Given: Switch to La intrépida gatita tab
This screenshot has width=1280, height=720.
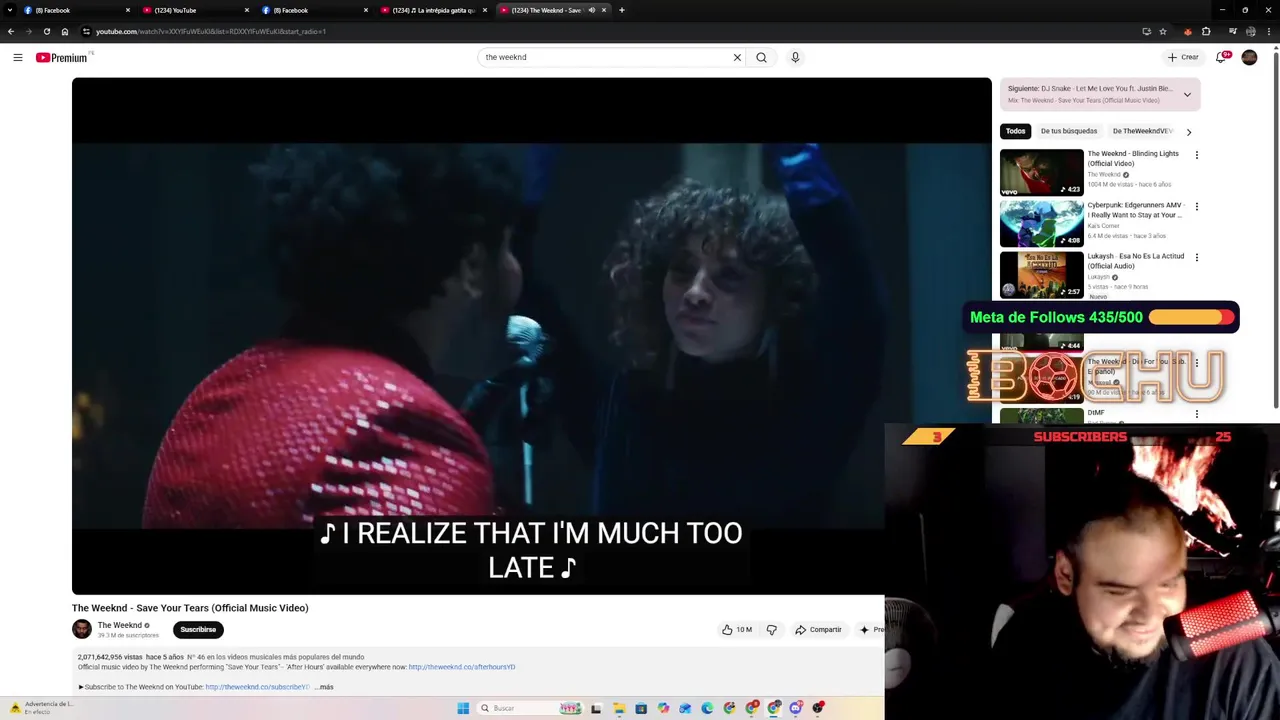Looking at the screenshot, I should pos(433,10).
